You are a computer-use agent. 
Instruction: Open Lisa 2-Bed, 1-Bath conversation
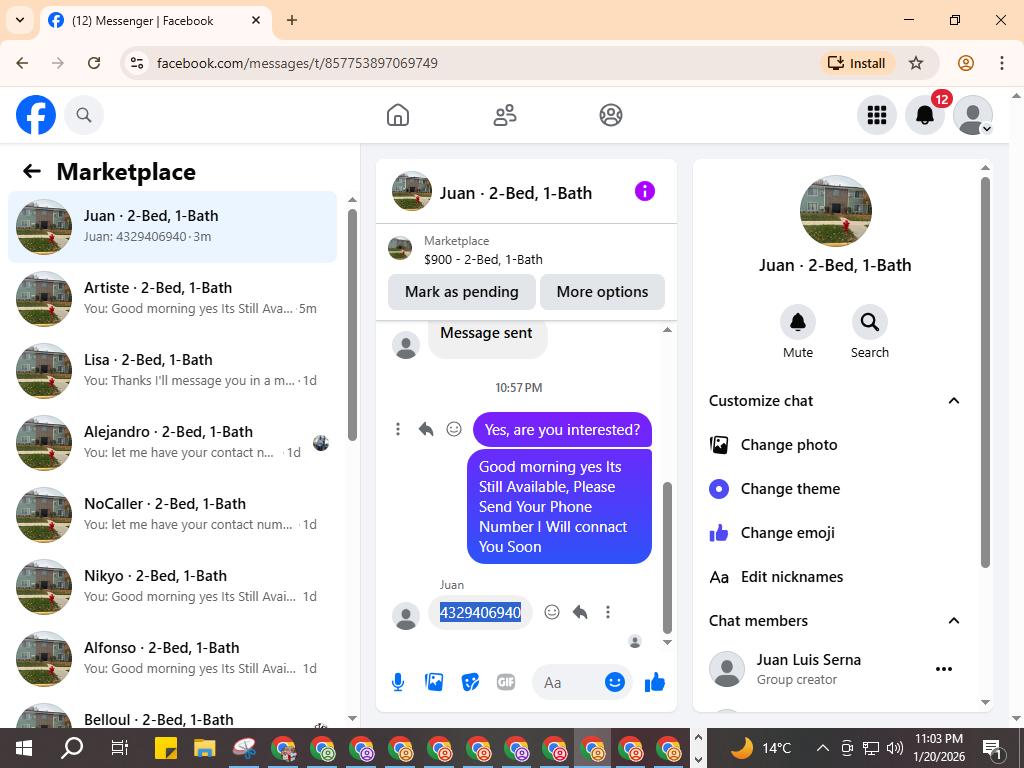(172, 370)
